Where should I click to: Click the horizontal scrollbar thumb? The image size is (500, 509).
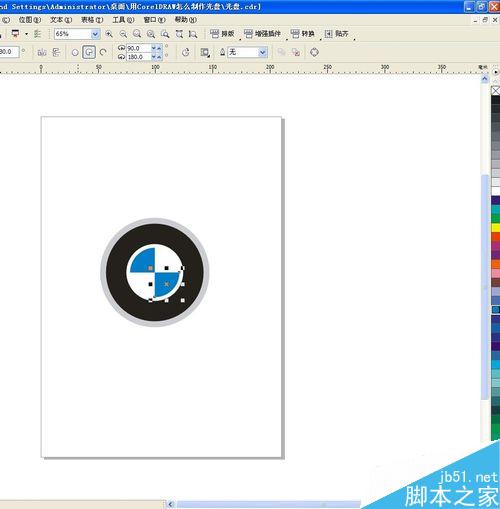click(268, 504)
